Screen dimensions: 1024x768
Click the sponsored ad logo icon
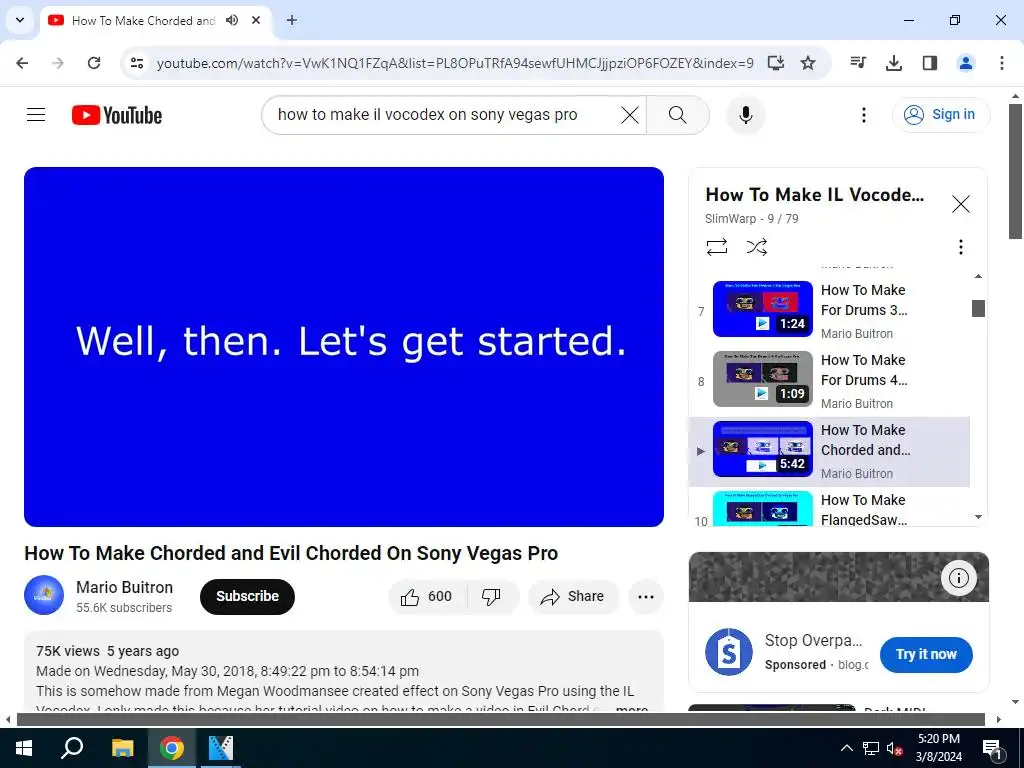point(729,652)
